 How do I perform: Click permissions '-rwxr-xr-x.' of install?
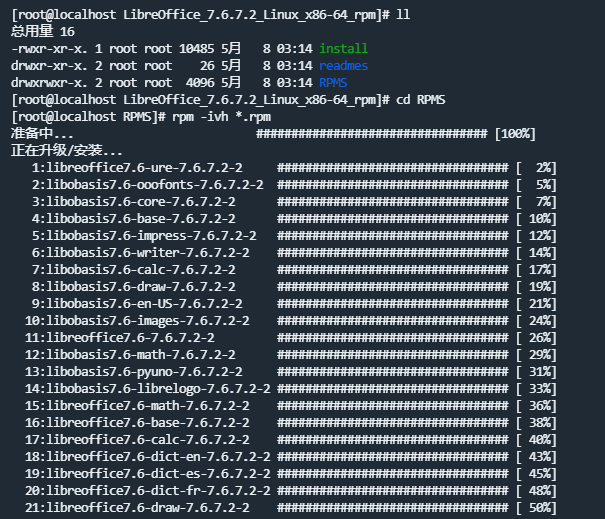(x=49, y=49)
